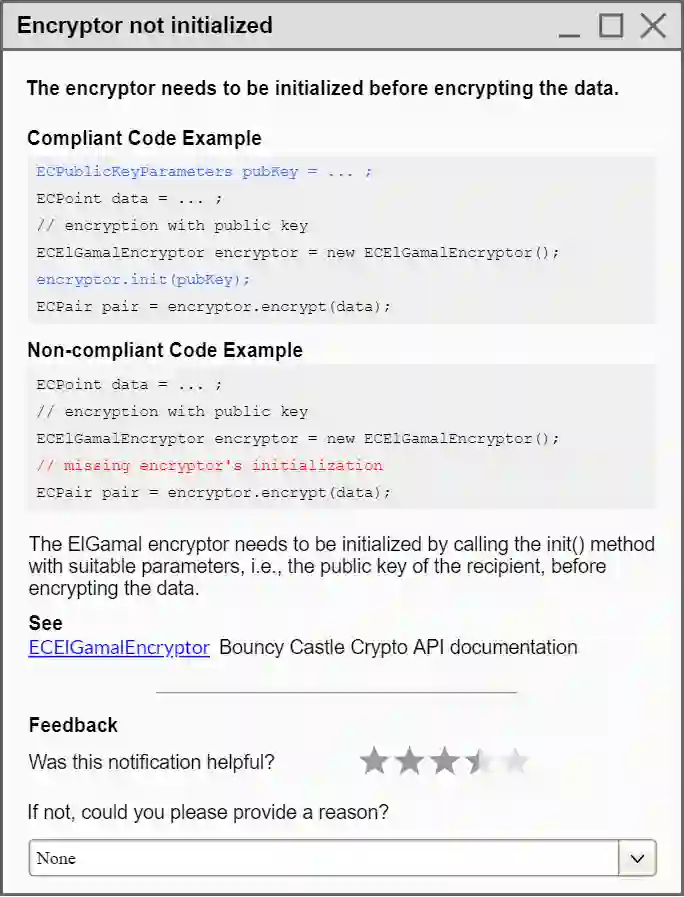Viewport: 684px width, 897px height.
Task: Rate the notification five stars
Action: click(515, 762)
